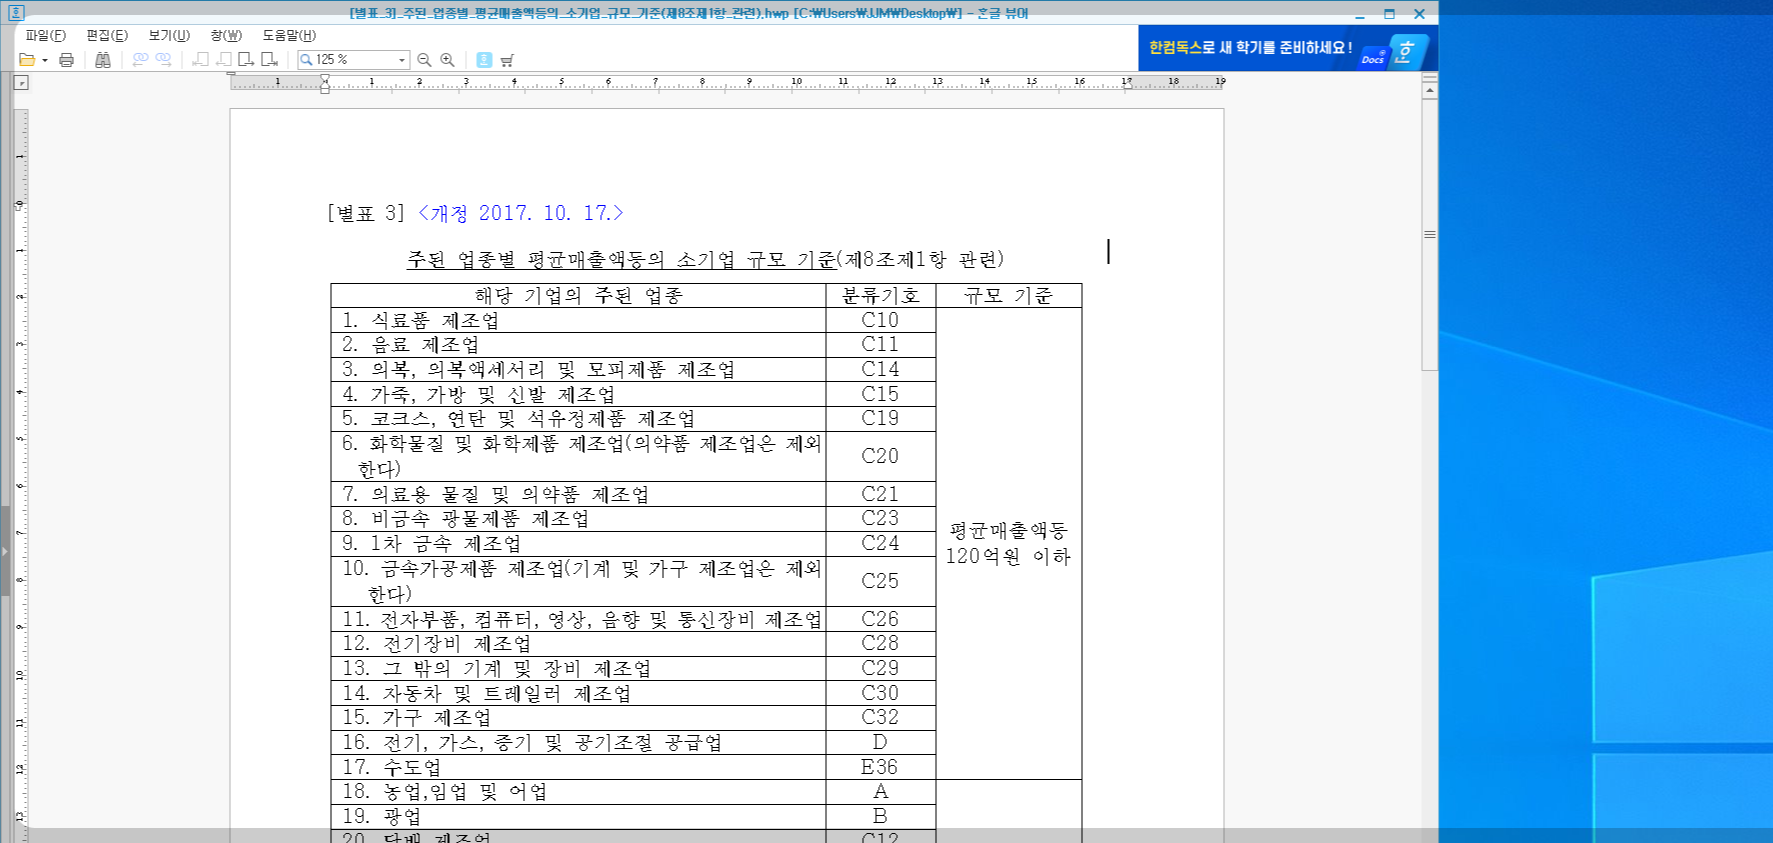Click the row '1. 식료품 제조업'

pyautogui.click(x=578, y=321)
